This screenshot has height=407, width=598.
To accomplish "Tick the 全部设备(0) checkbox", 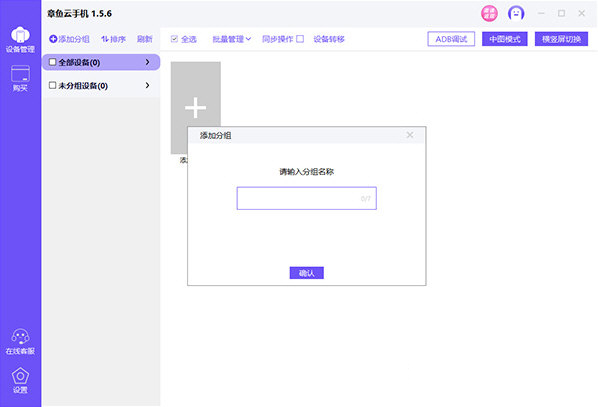I will [53, 62].
